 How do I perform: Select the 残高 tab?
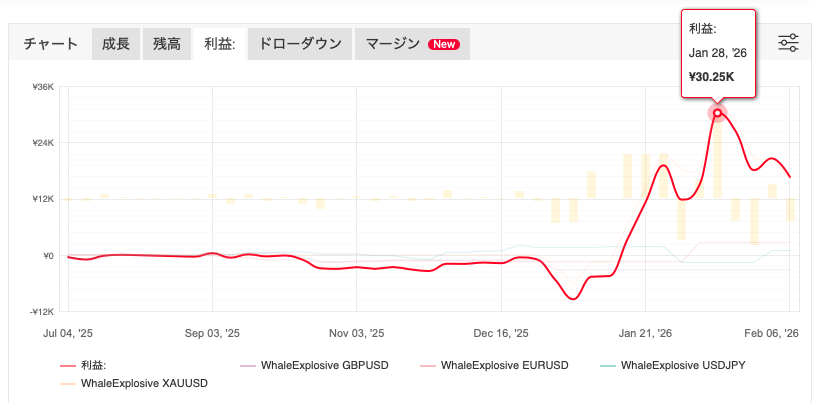point(166,44)
